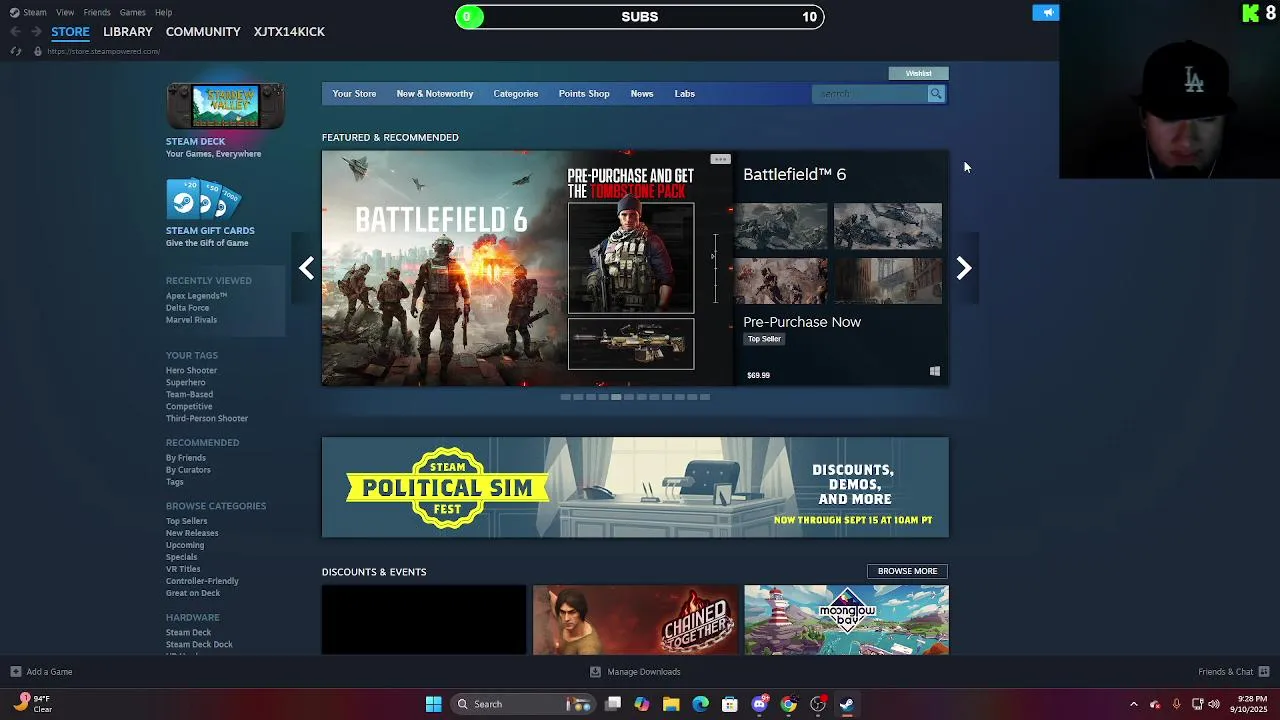Show previous featured game with left arrow
1280x720 pixels.
307,268
